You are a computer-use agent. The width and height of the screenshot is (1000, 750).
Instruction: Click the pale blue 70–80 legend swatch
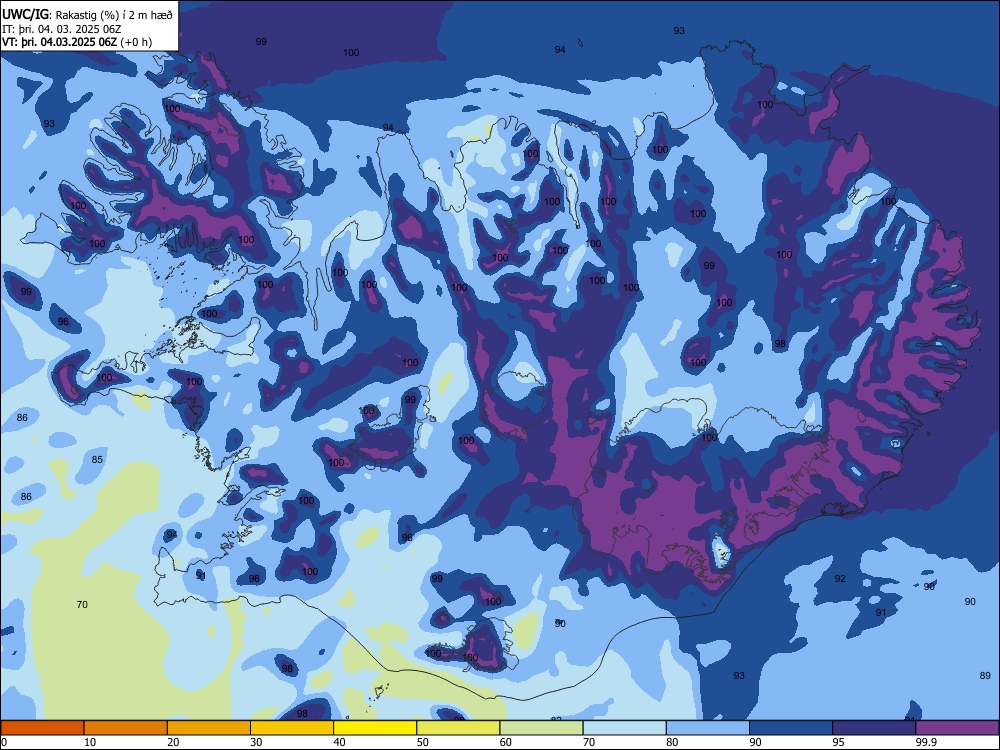[x=624, y=728]
